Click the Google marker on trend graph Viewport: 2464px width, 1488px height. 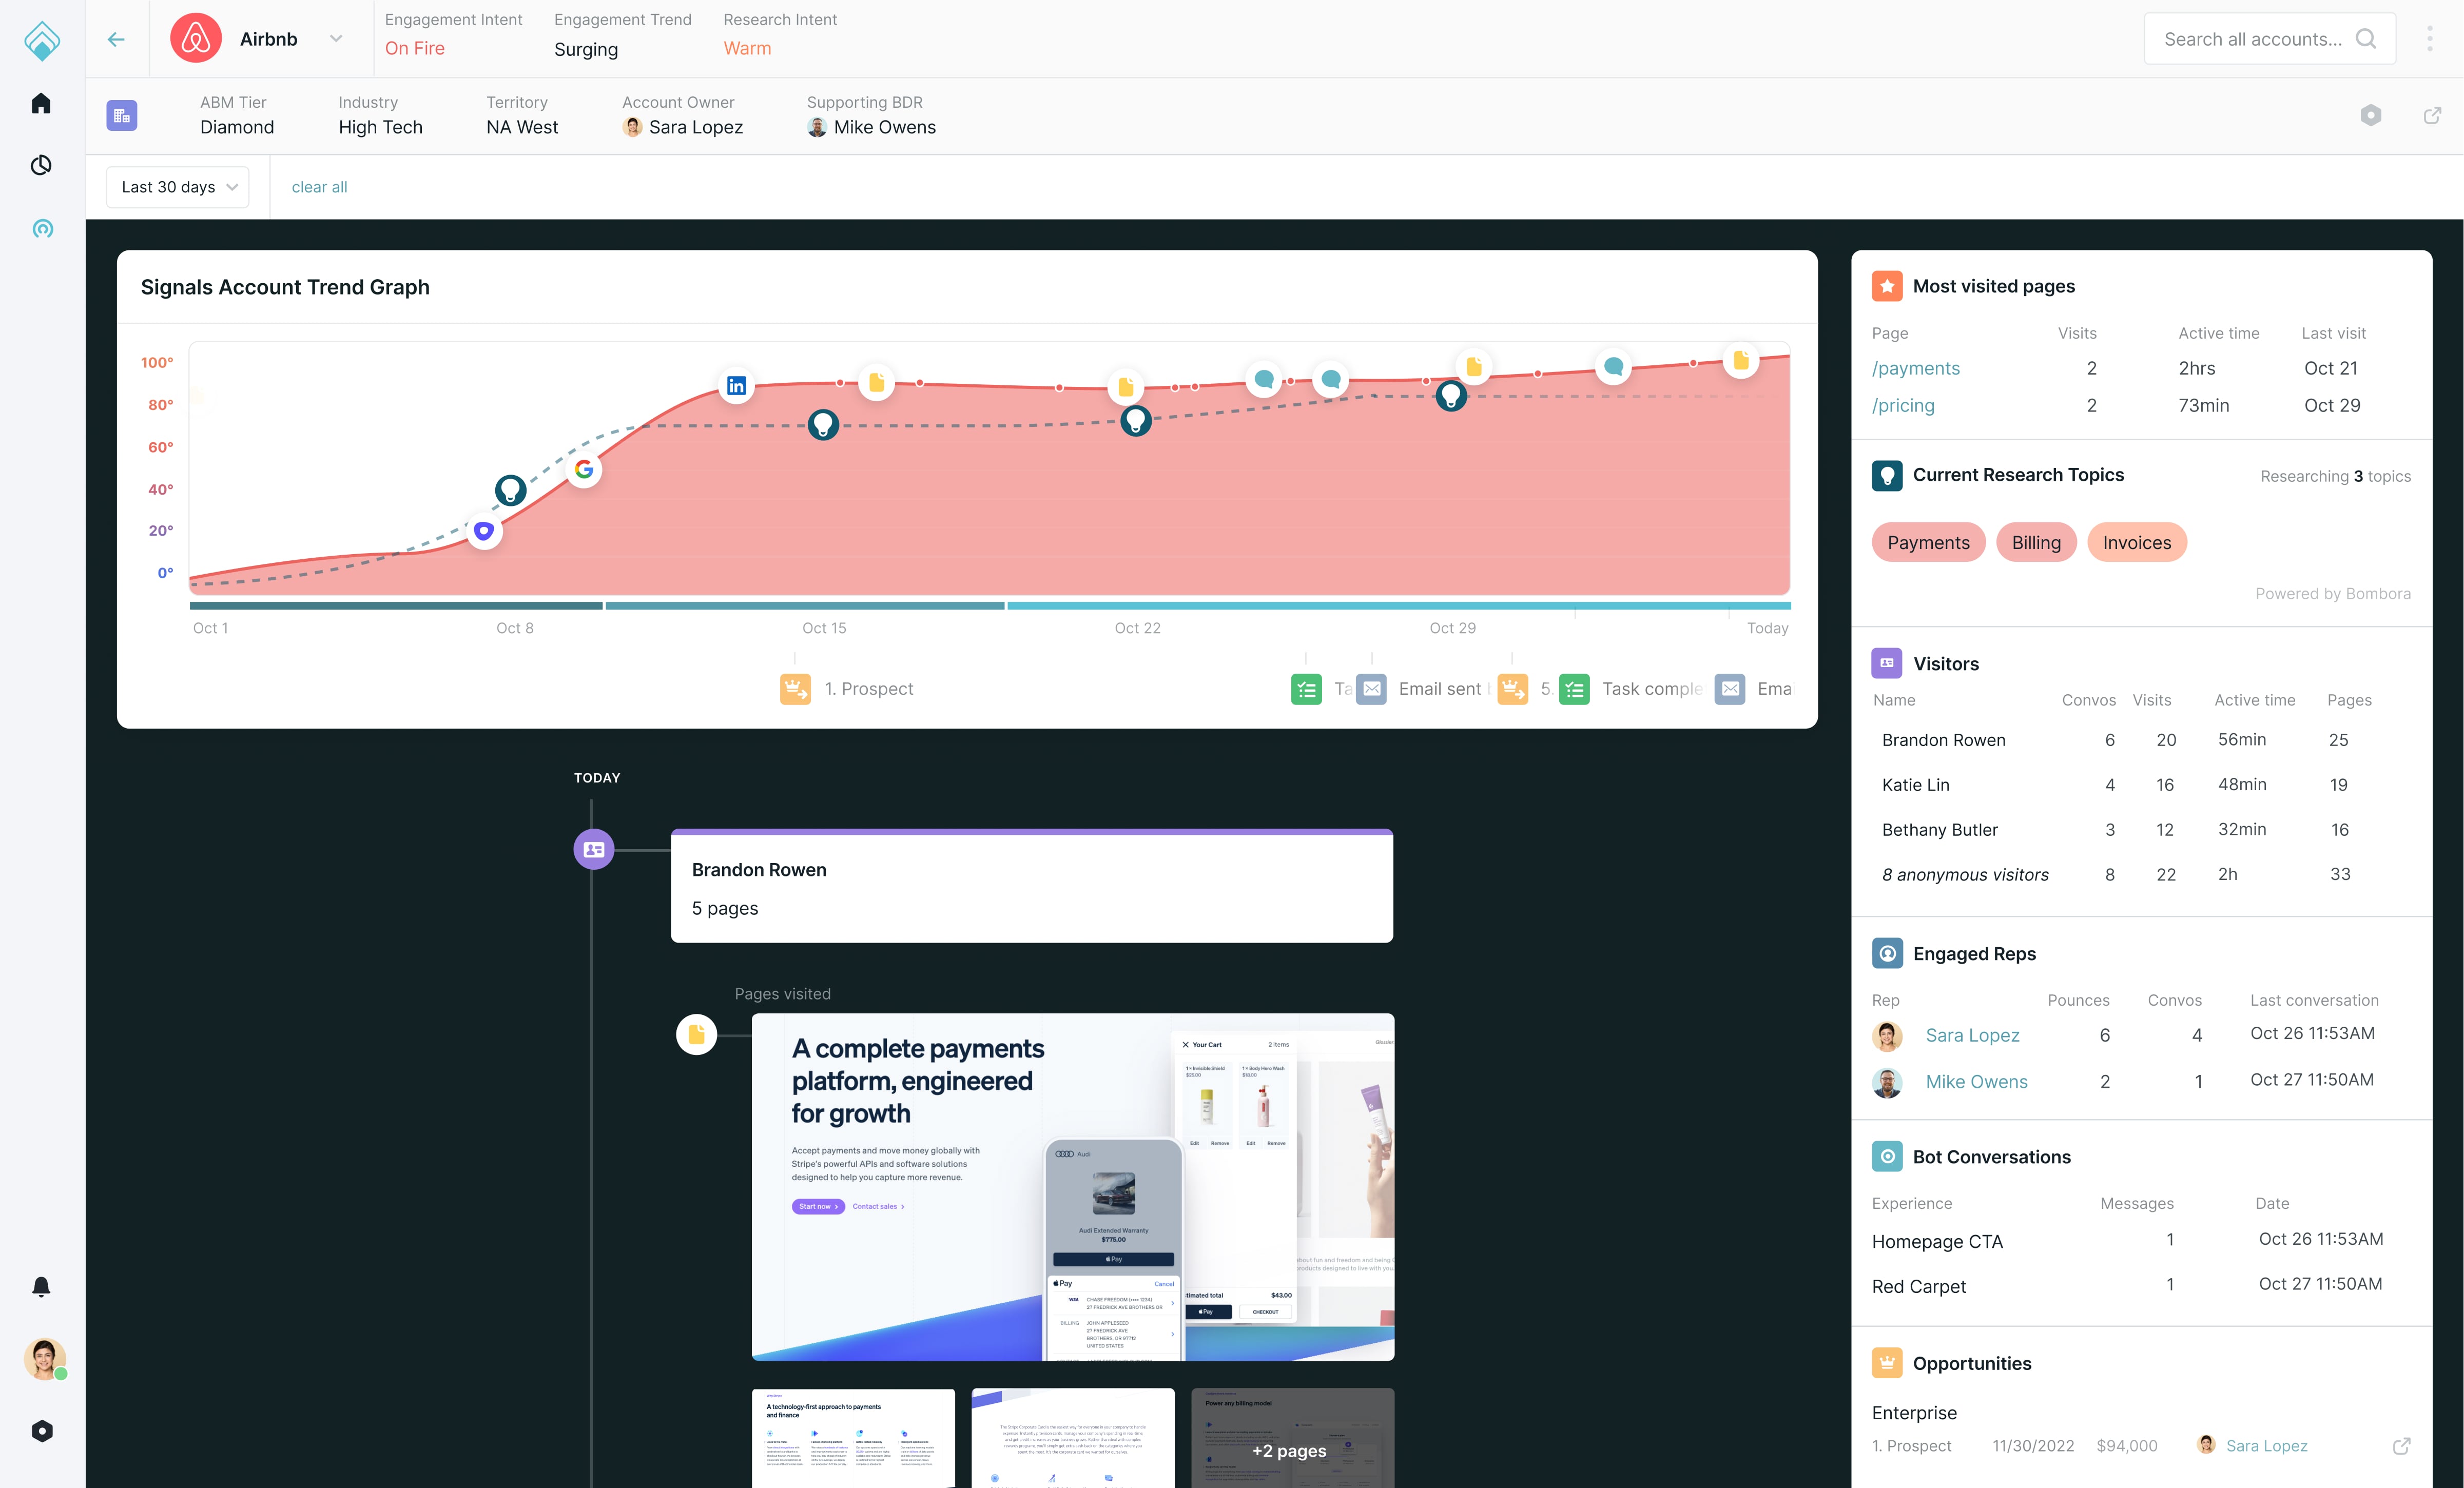pos(584,469)
